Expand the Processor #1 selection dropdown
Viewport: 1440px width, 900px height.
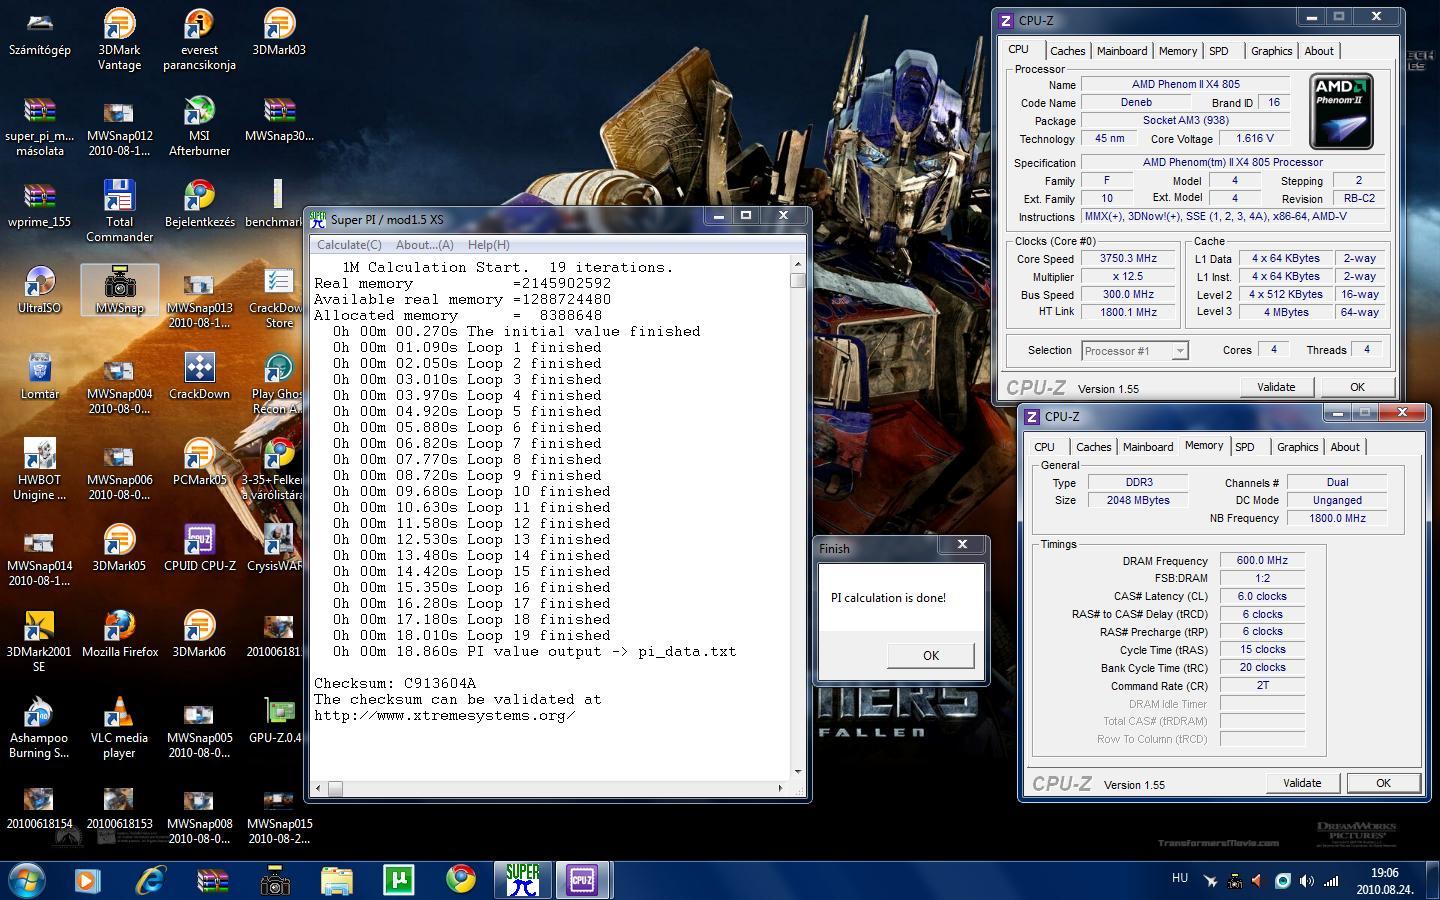coord(1179,350)
